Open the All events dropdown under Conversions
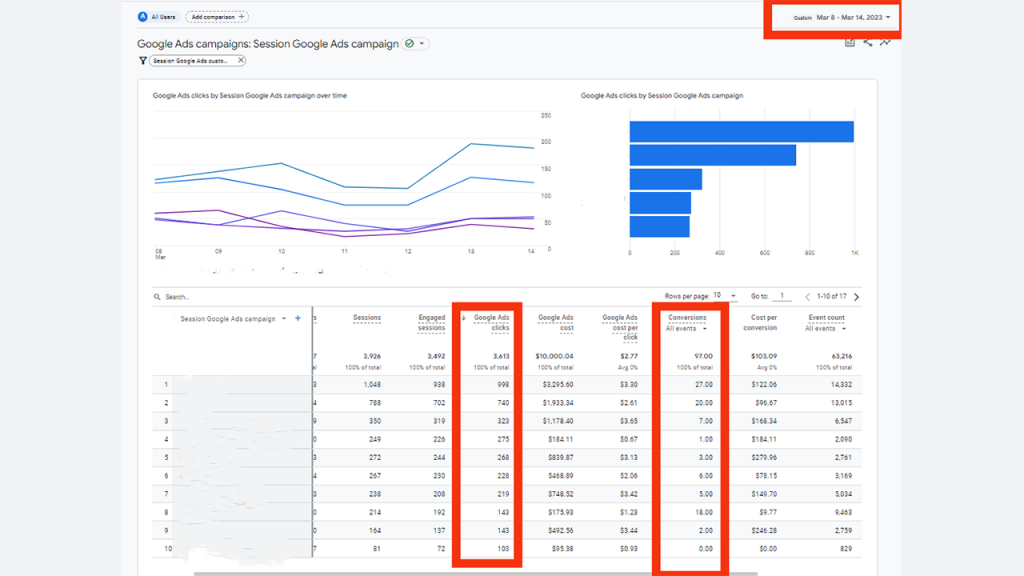 686,329
